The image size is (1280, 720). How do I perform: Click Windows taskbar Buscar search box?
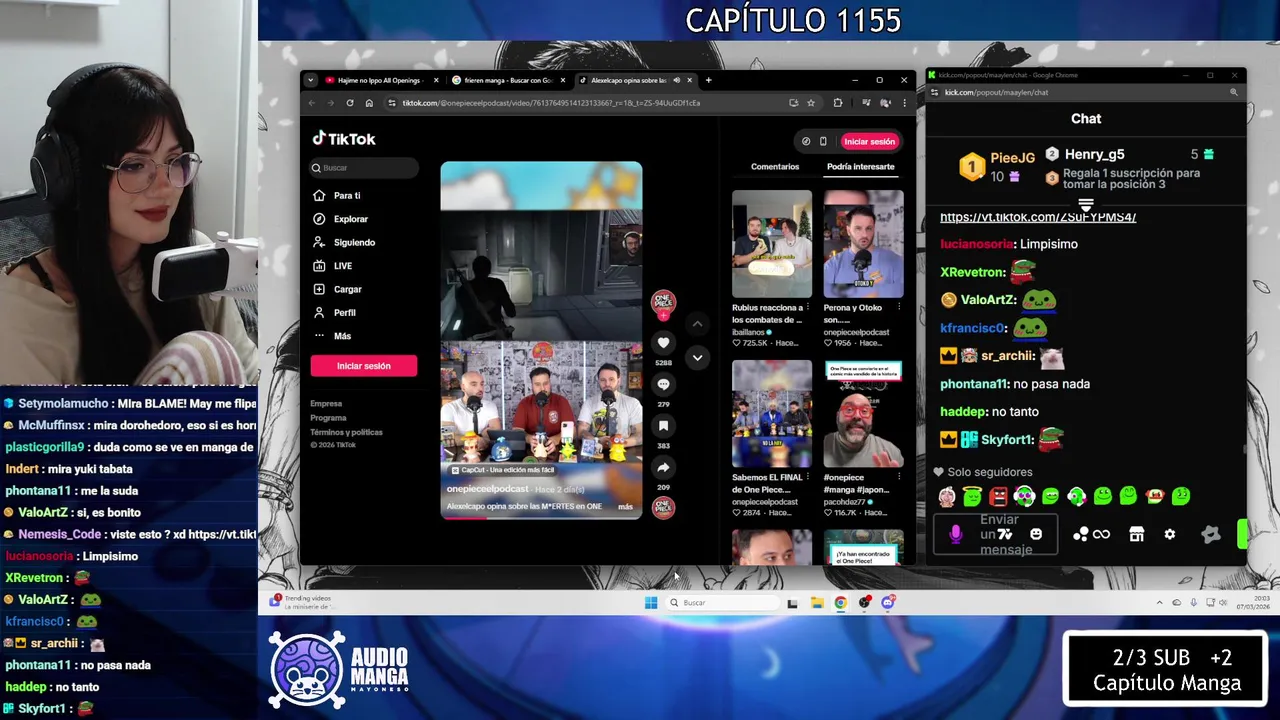point(724,602)
